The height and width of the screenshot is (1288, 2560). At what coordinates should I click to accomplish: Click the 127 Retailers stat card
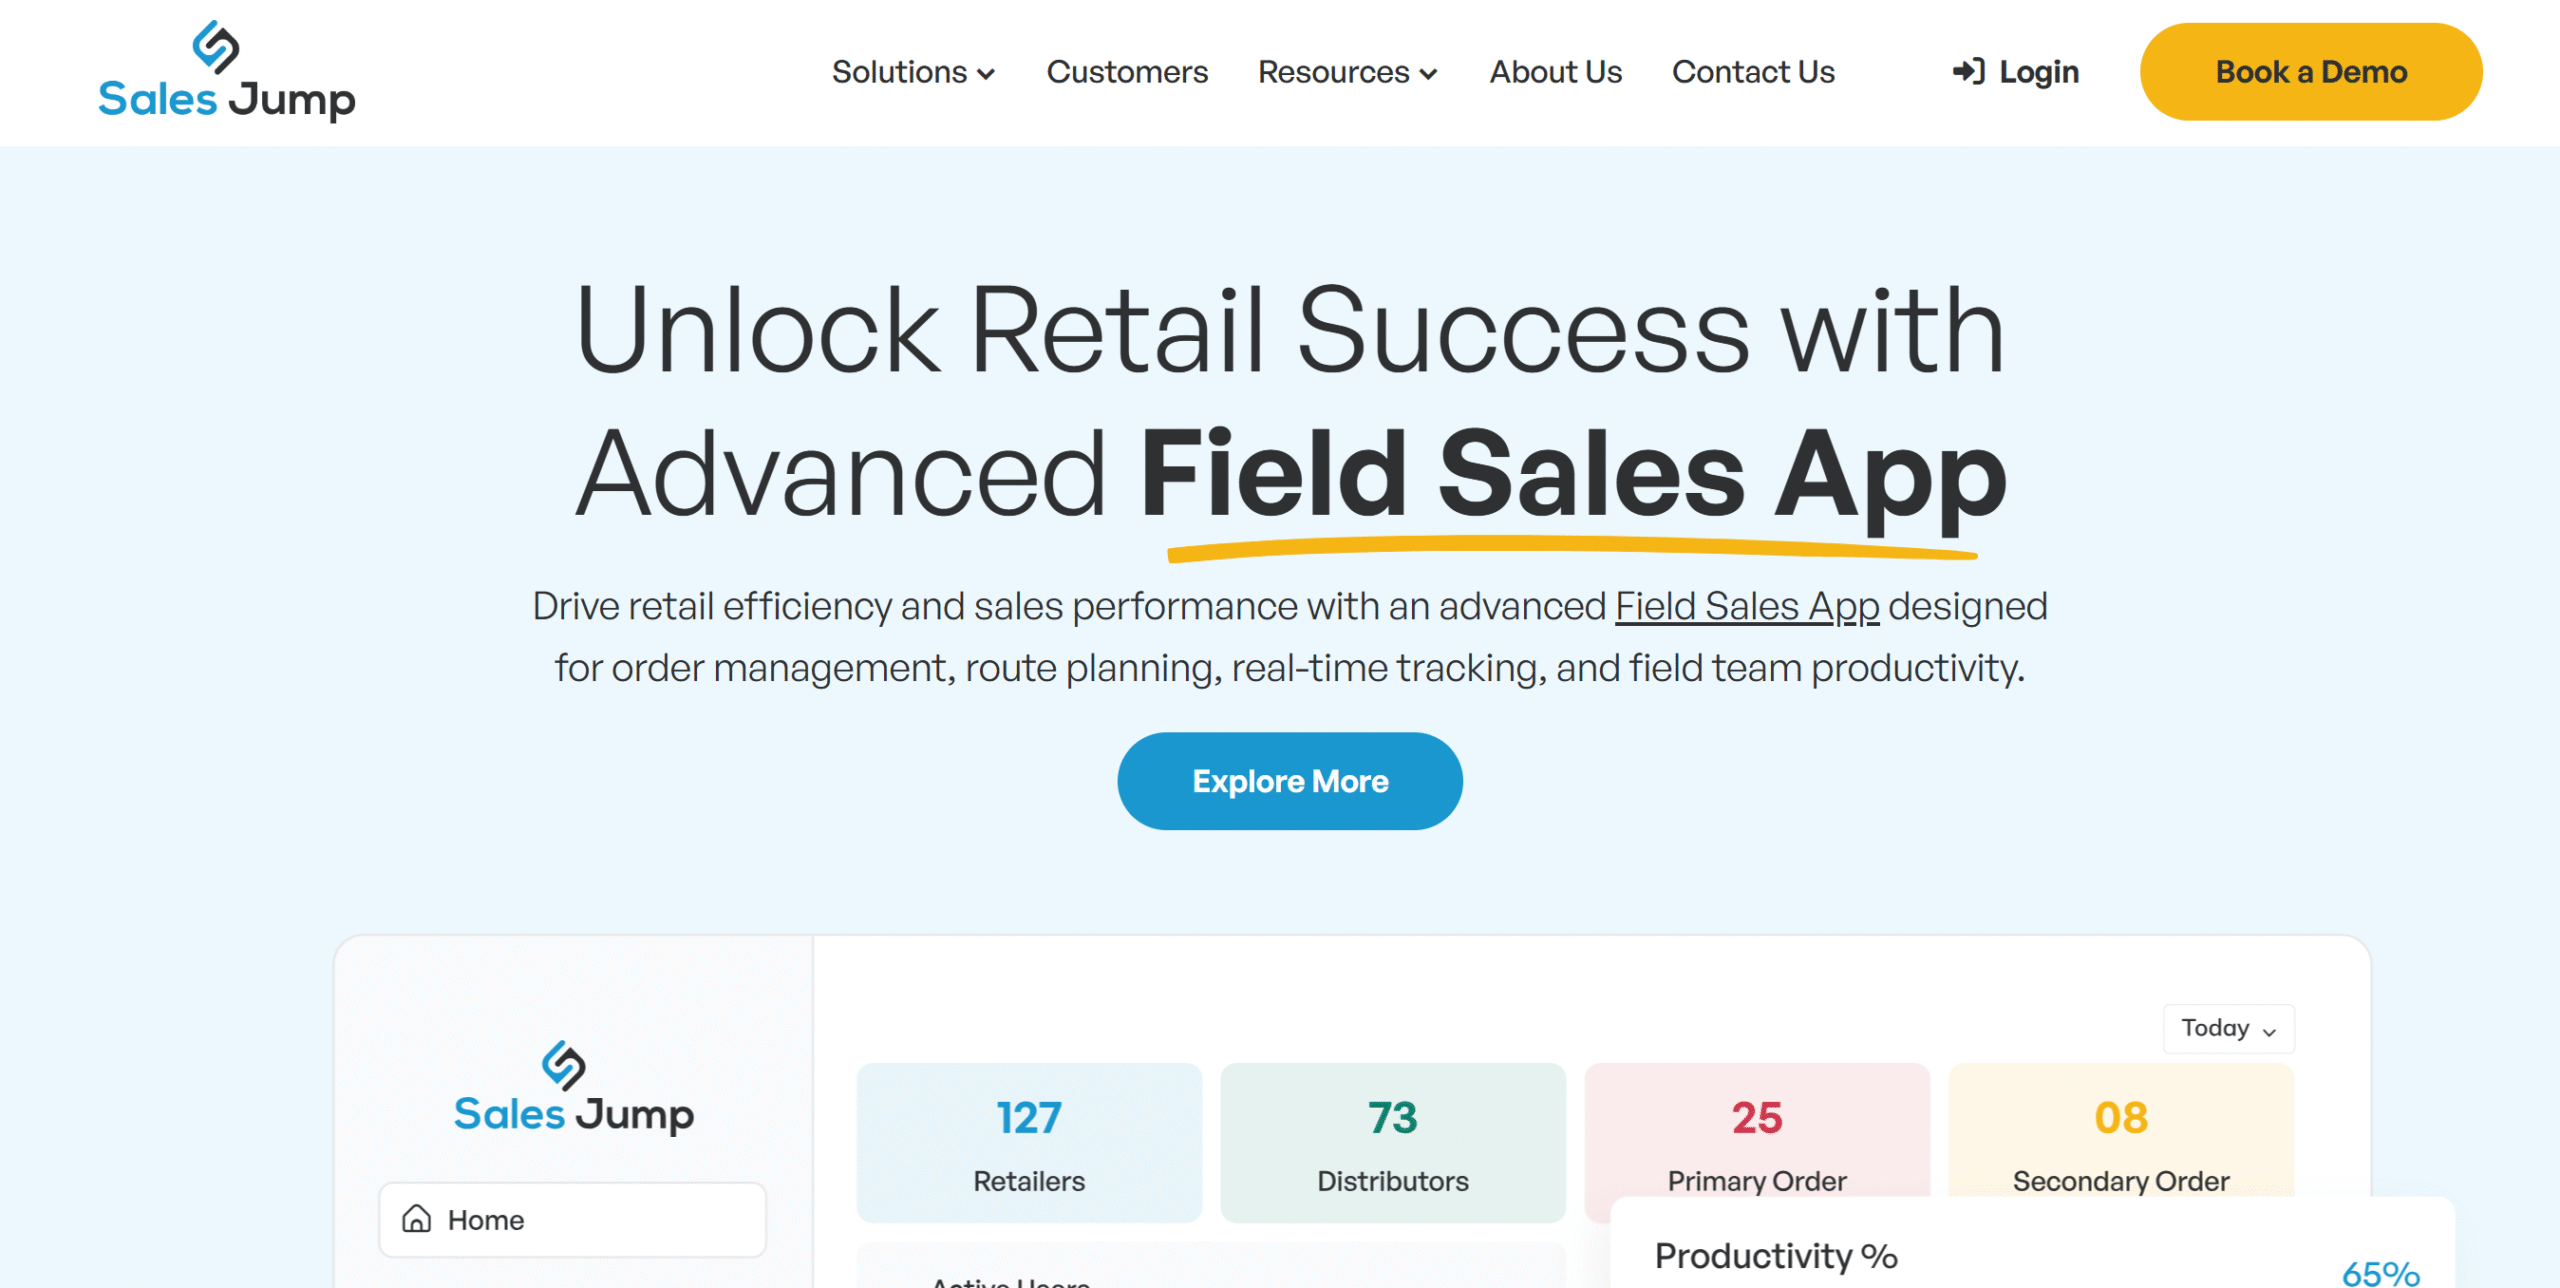[x=1029, y=1142]
